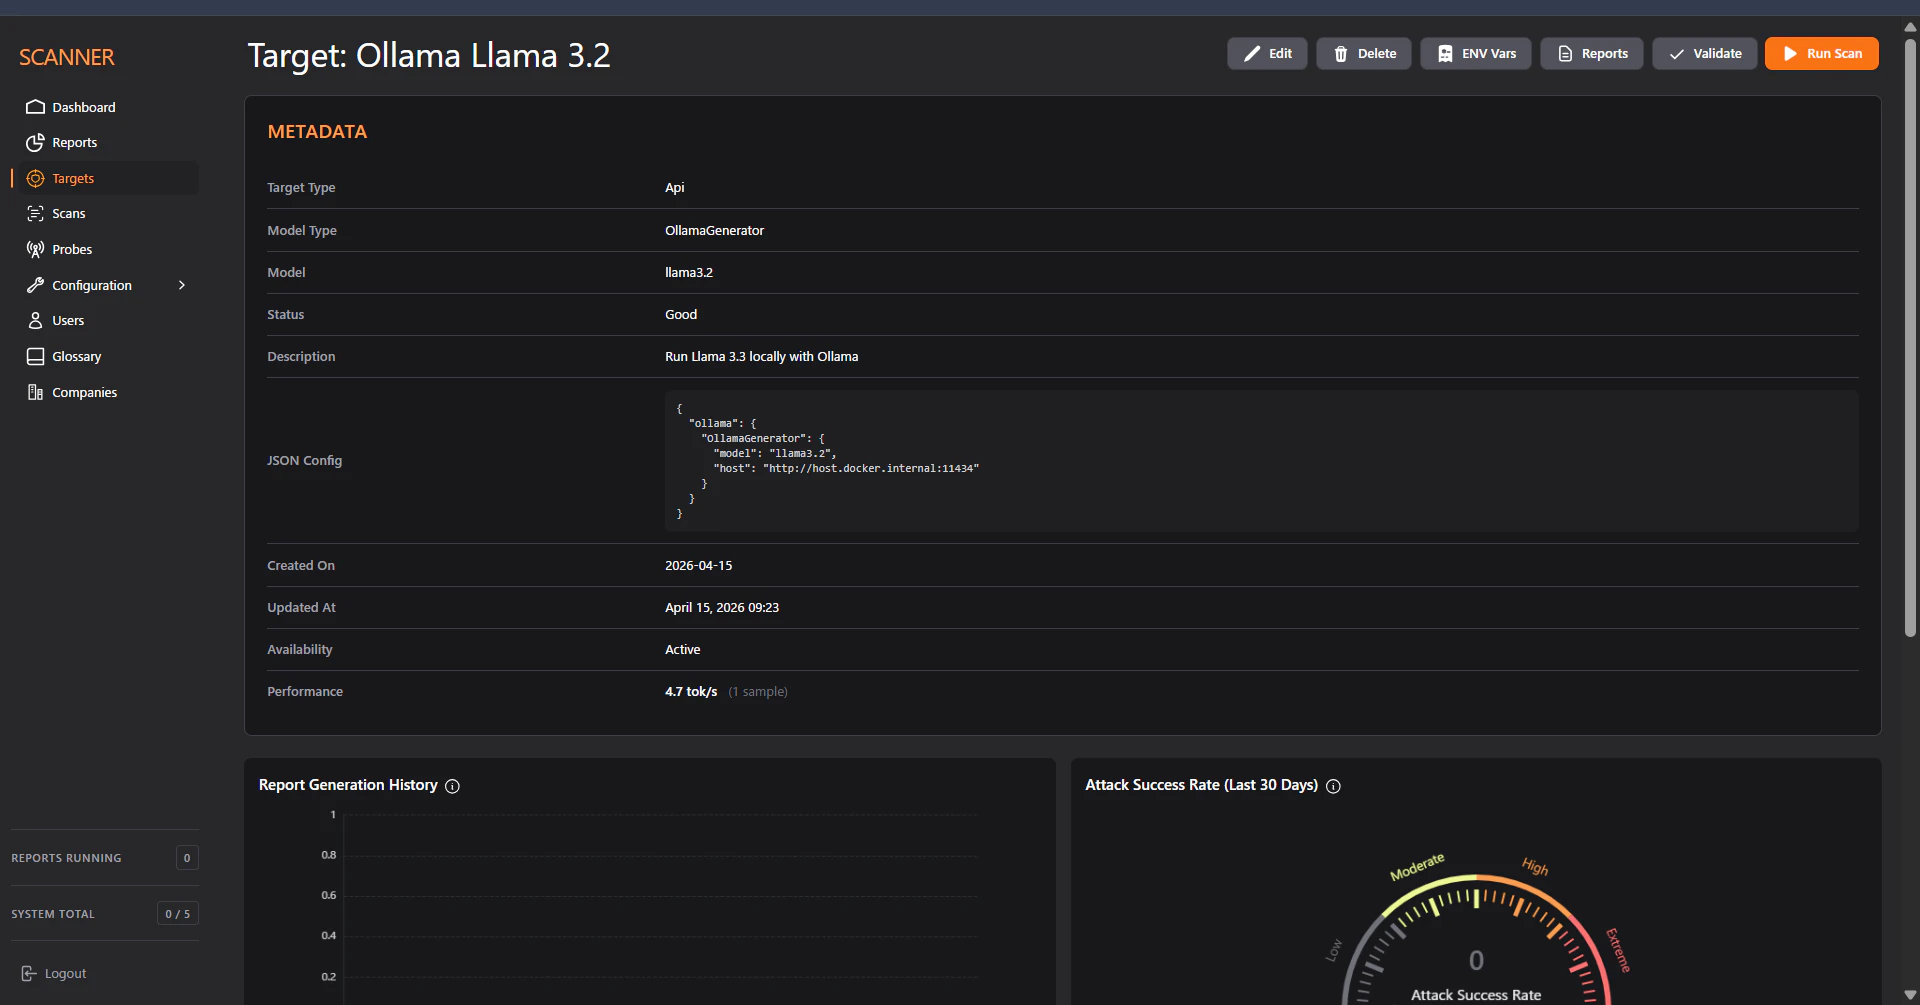Click the Updated At timestamp
1920x1005 pixels.
click(722, 608)
